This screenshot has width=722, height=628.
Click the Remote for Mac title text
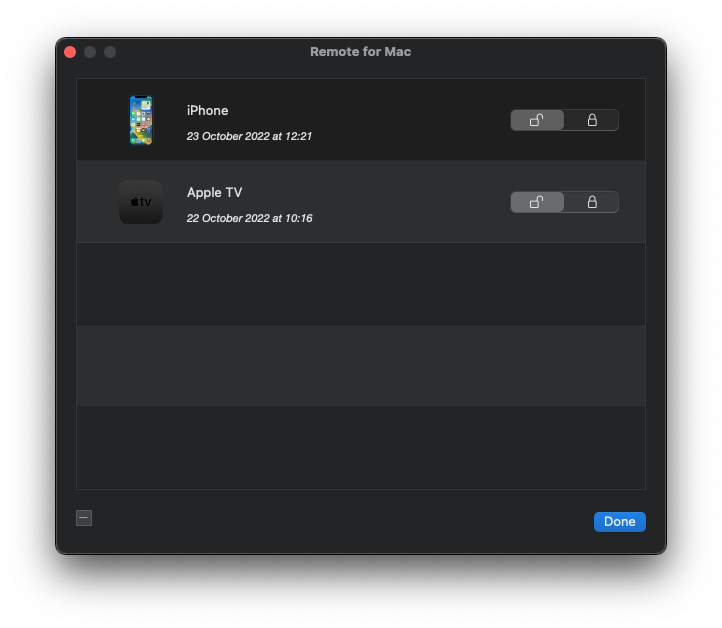point(360,52)
